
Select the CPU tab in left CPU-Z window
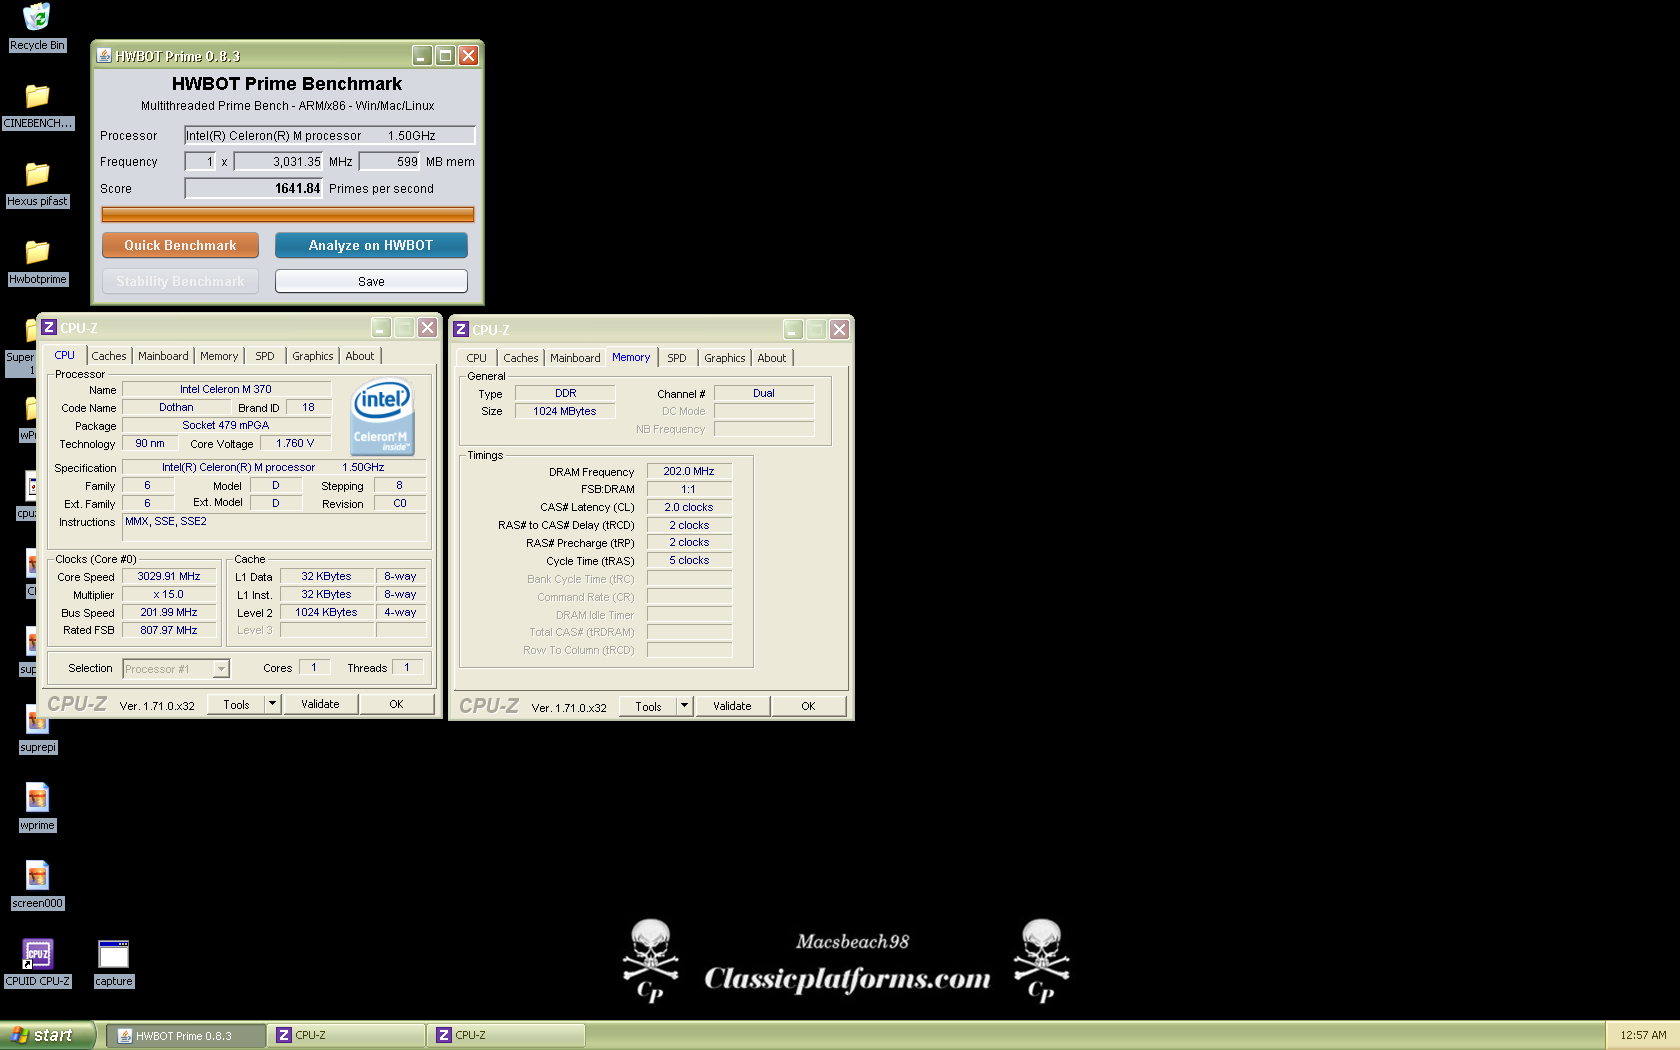64,355
